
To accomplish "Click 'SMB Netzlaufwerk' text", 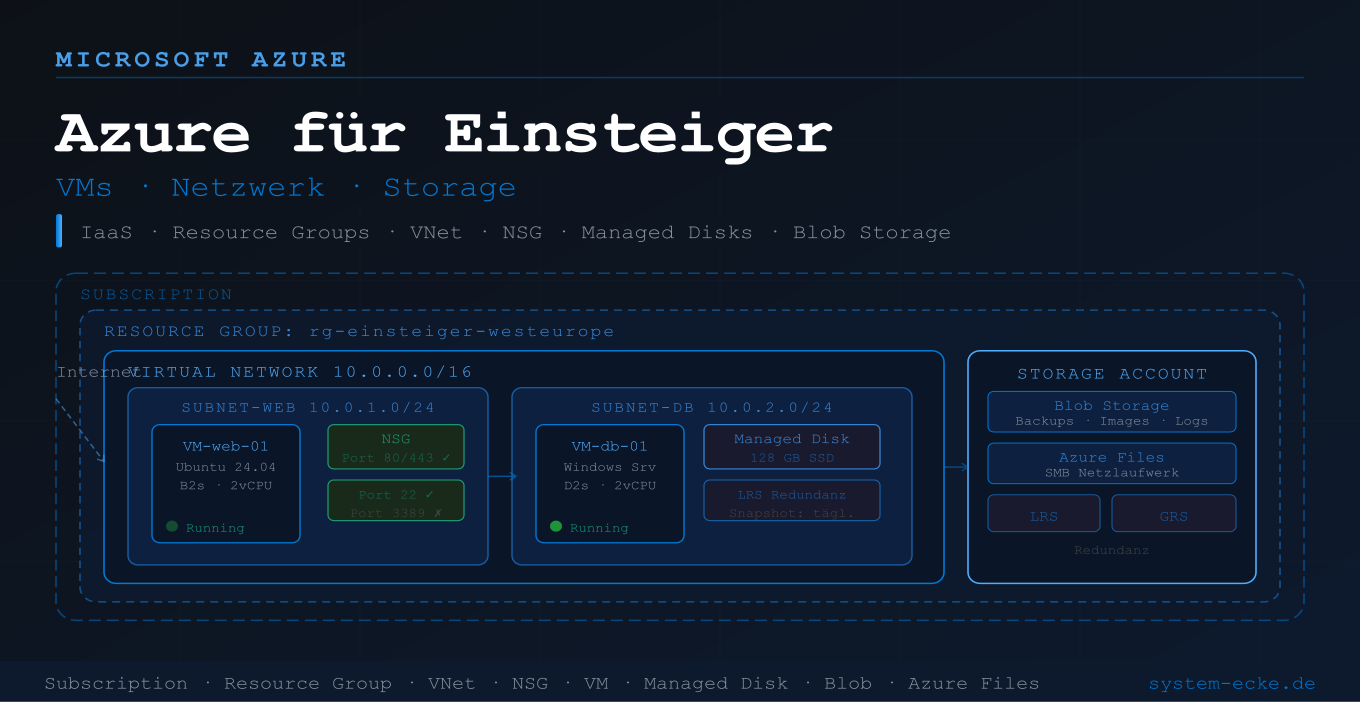I will click(1112, 473).
